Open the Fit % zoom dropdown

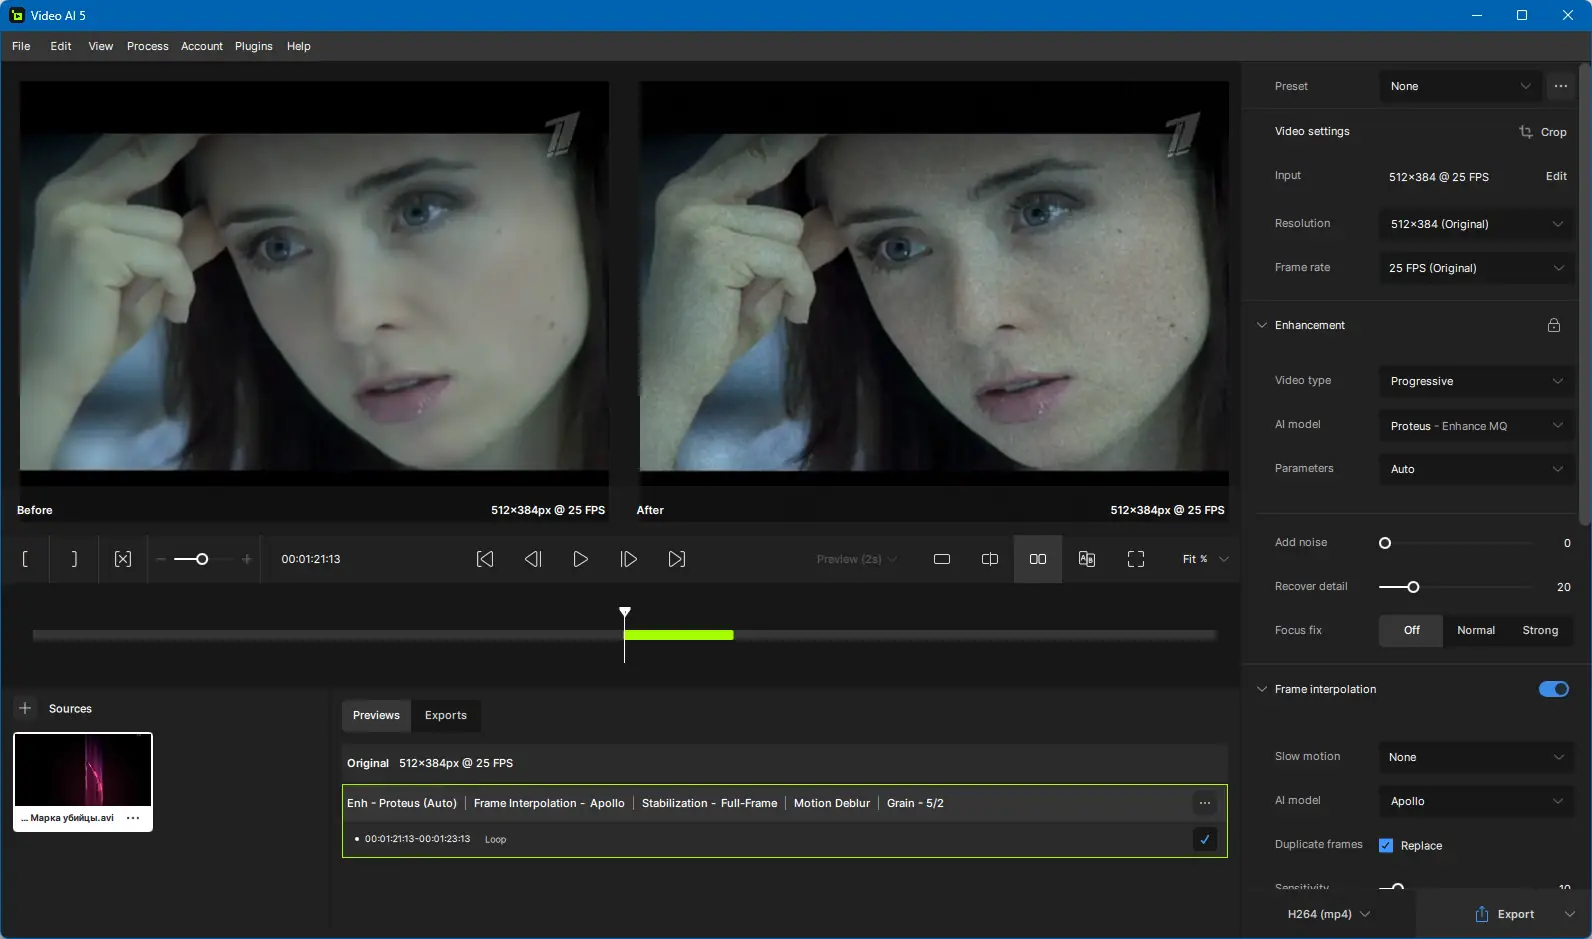click(x=1205, y=559)
